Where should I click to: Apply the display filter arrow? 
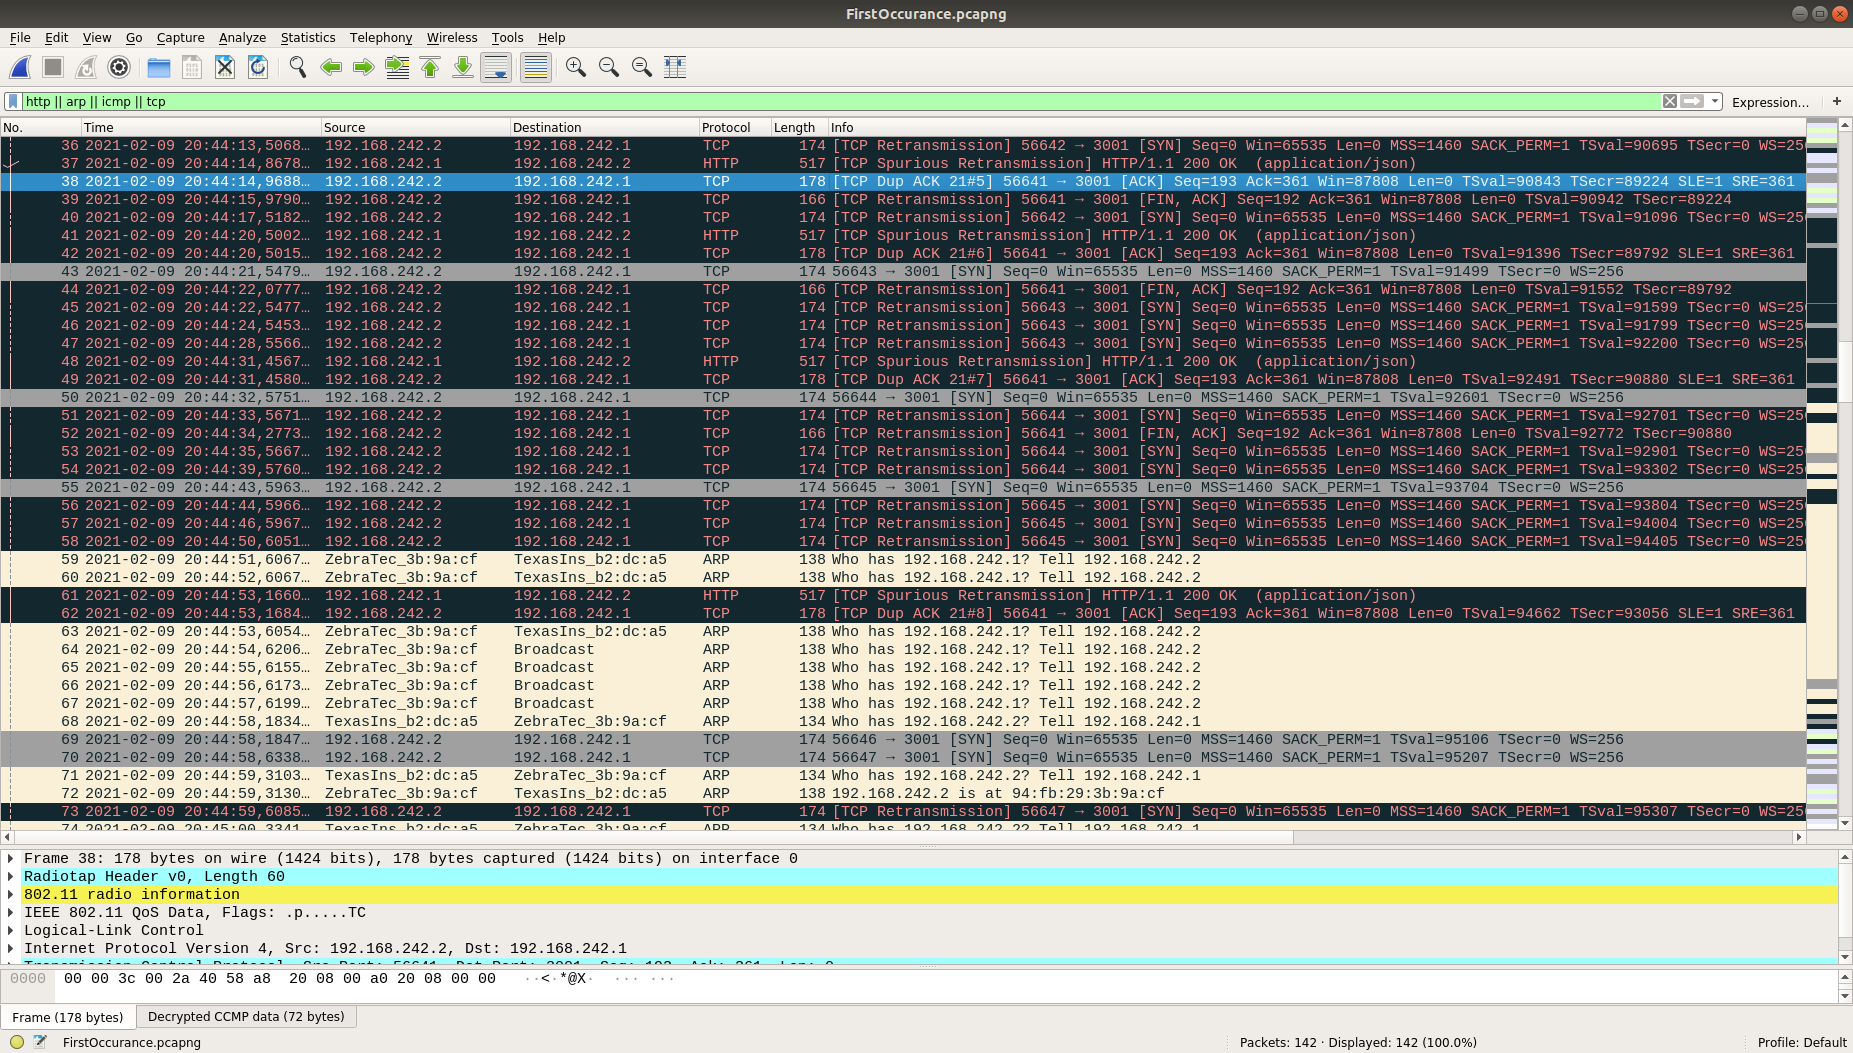(x=1692, y=101)
